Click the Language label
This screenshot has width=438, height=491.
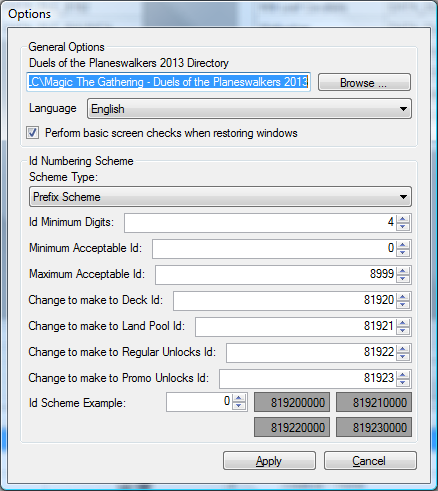tap(53, 108)
